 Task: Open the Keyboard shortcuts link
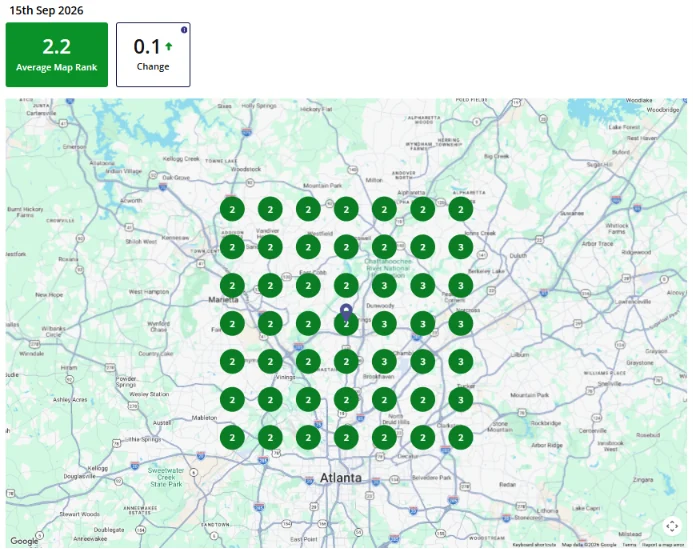[x=533, y=545]
